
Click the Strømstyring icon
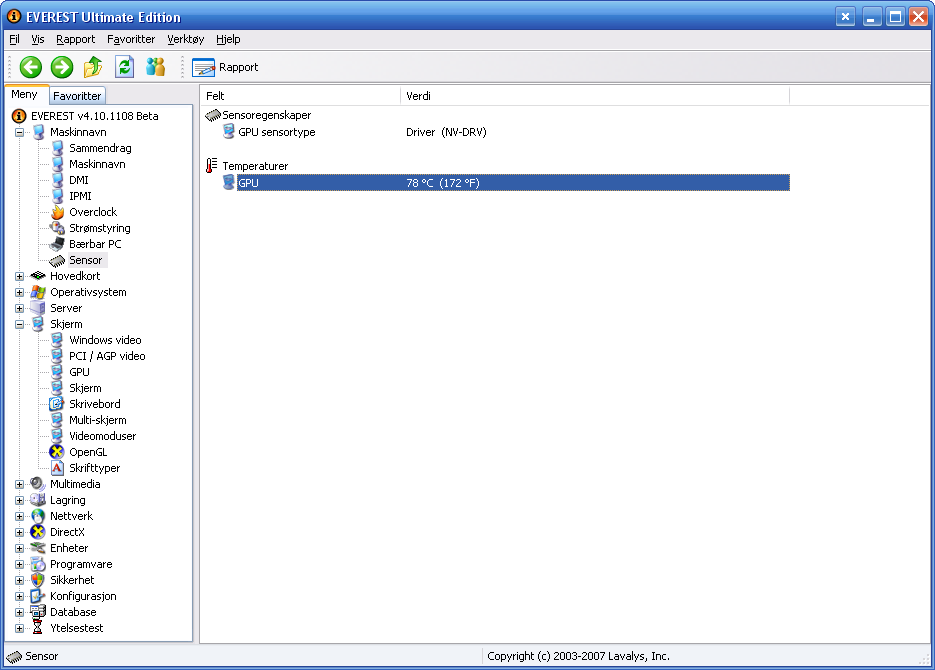57,228
